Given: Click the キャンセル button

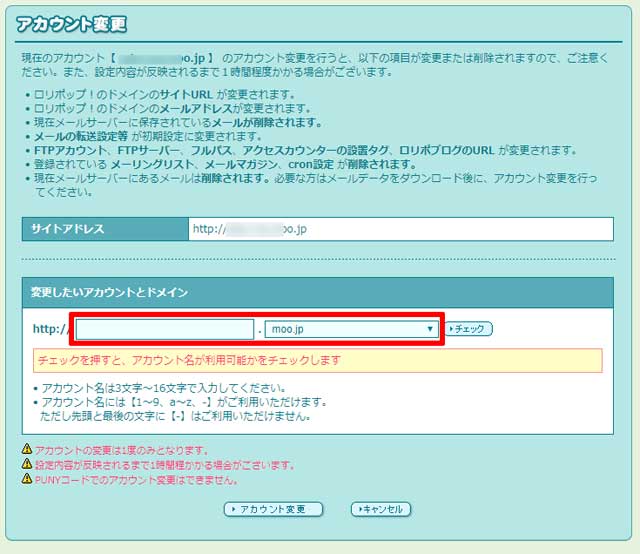Looking at the screenshot, I should [x=380, y=509].
